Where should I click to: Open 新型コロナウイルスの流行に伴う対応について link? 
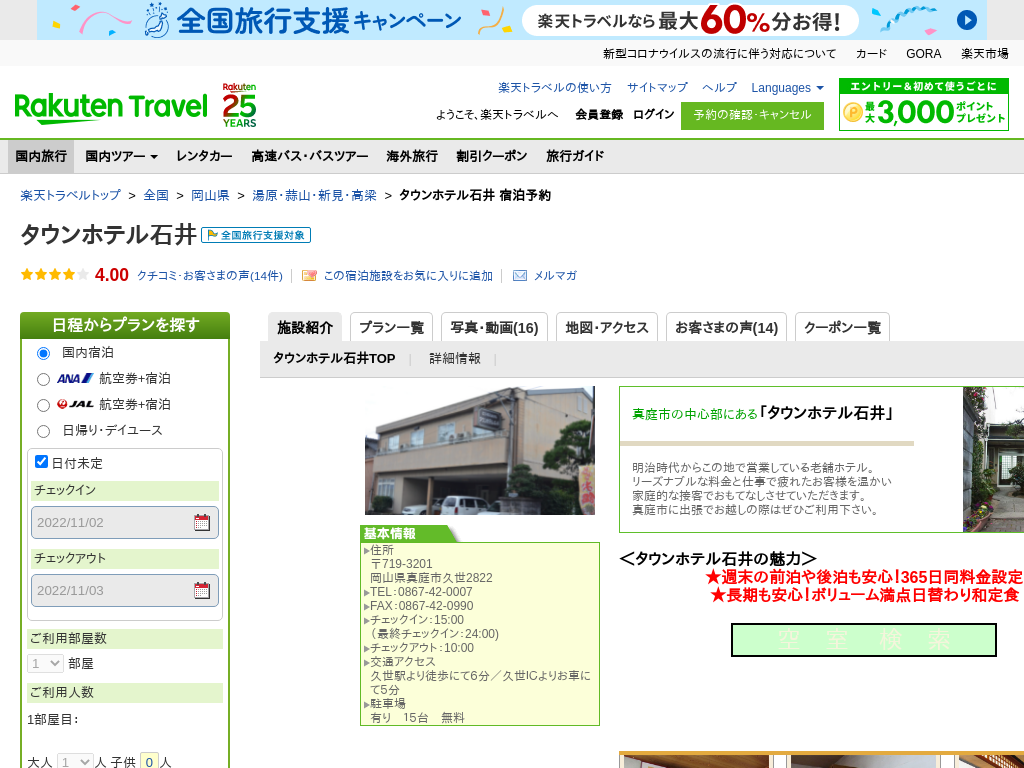(x=719, y=54)
